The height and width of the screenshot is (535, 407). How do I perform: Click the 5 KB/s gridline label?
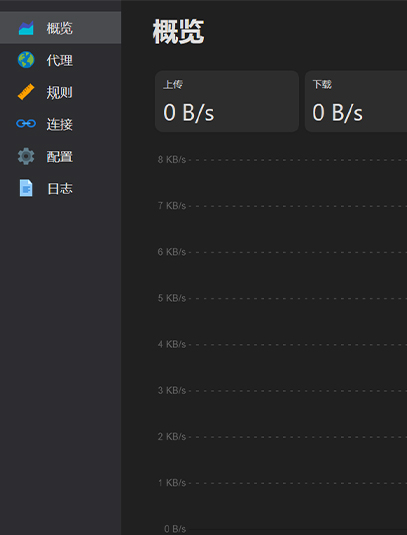[172, 298]
